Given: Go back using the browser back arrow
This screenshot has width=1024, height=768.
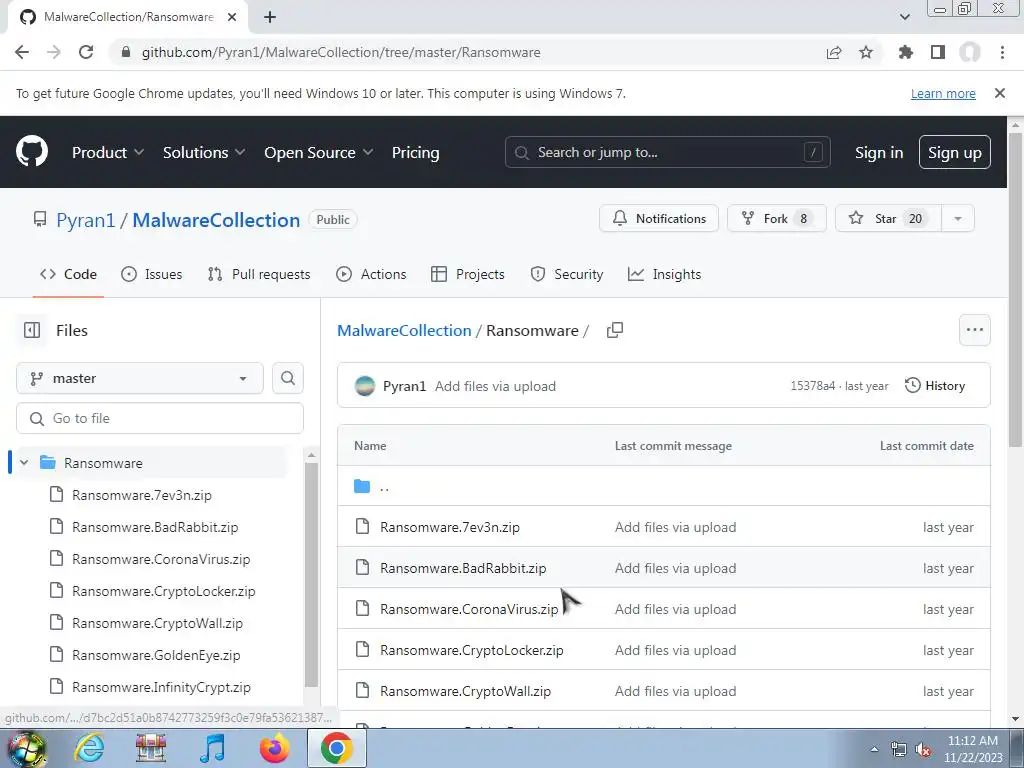Looking at the screenshot, I should point(22,52).
